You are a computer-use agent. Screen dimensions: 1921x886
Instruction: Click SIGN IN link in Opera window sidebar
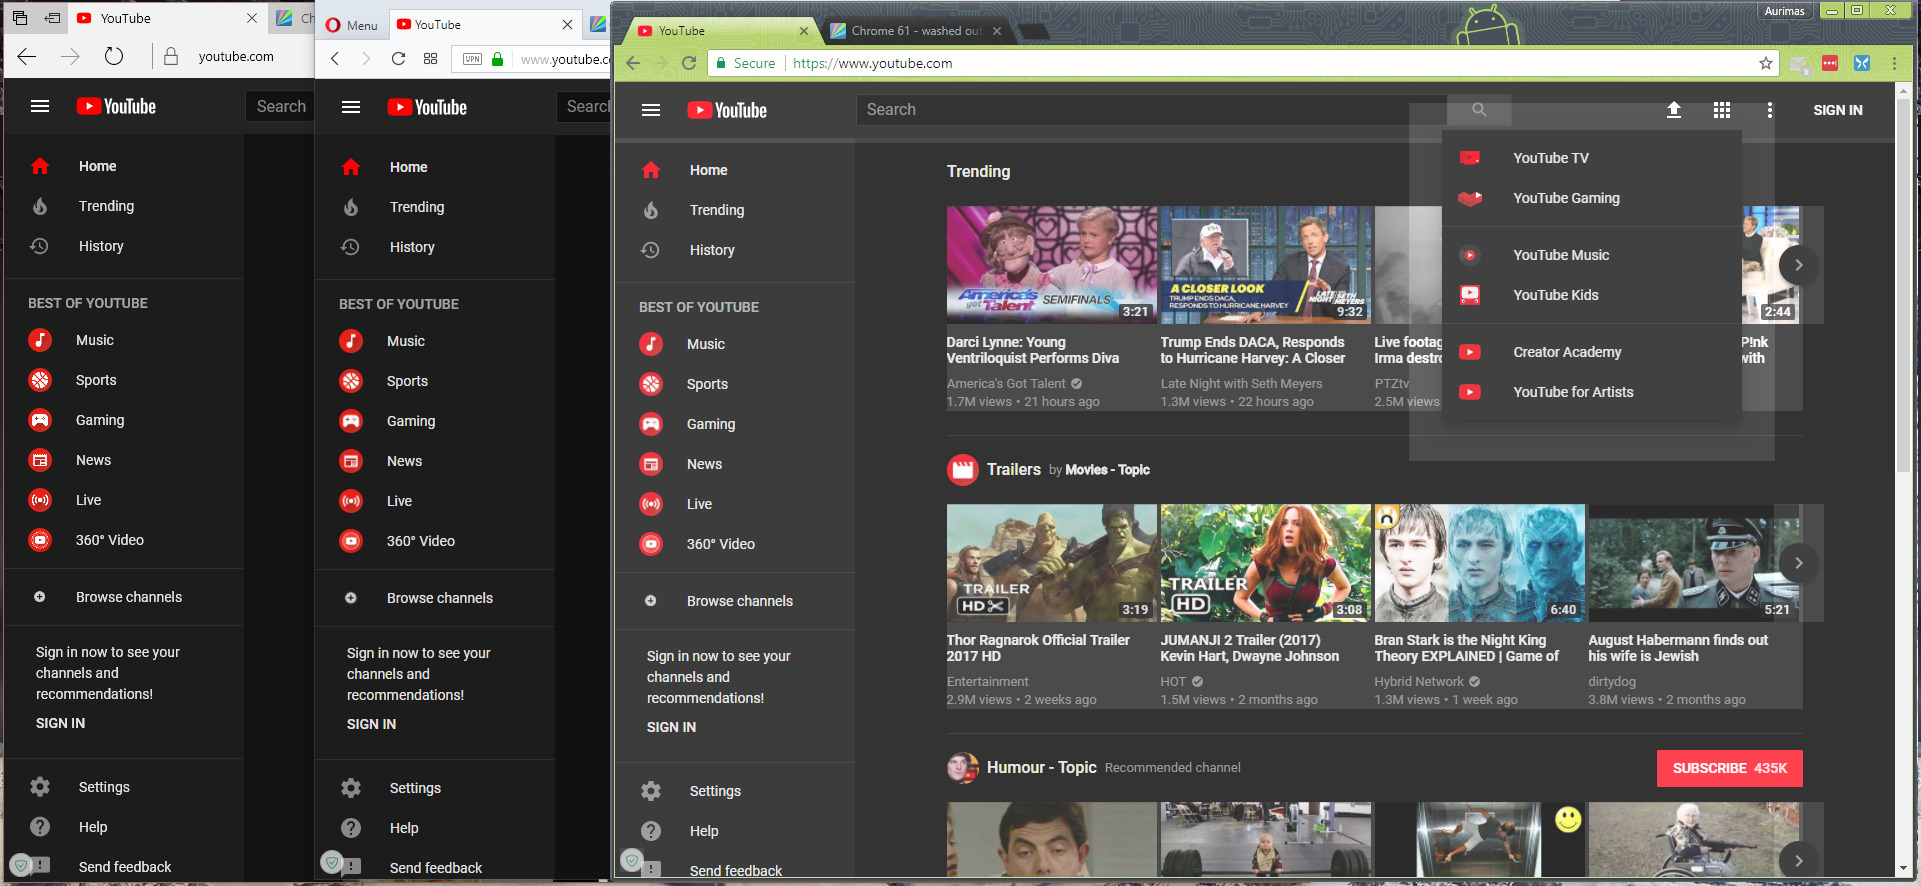click(371, 724)
